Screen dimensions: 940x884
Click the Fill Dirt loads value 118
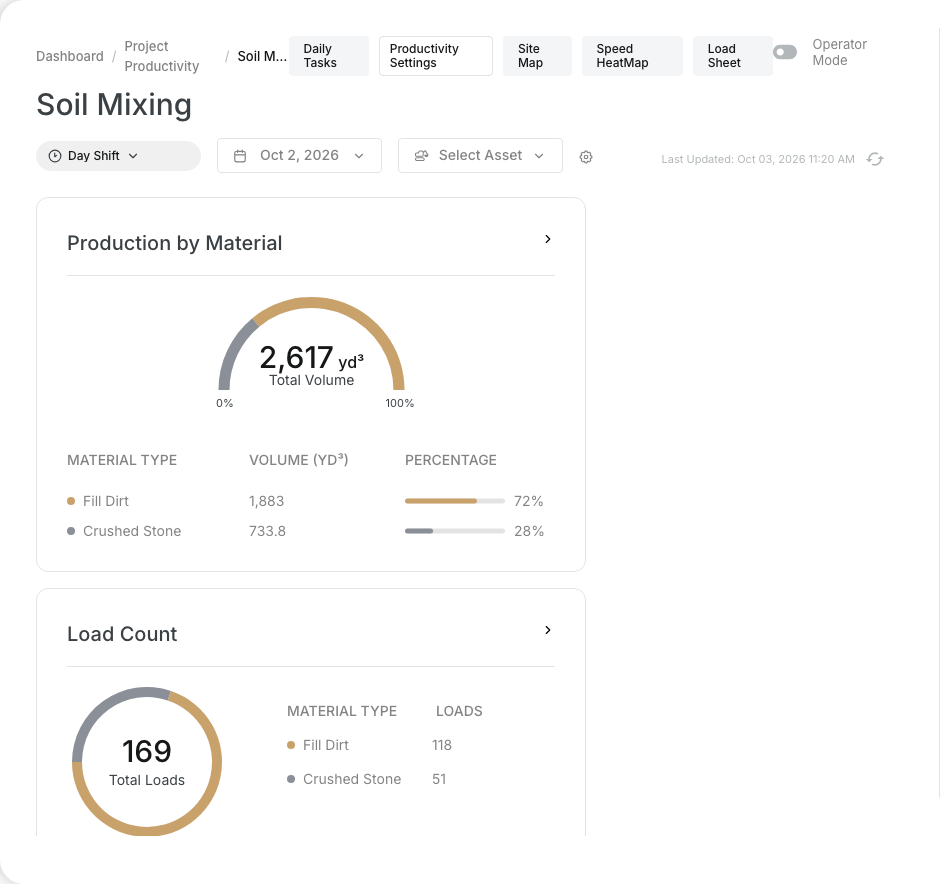(442, 745)
